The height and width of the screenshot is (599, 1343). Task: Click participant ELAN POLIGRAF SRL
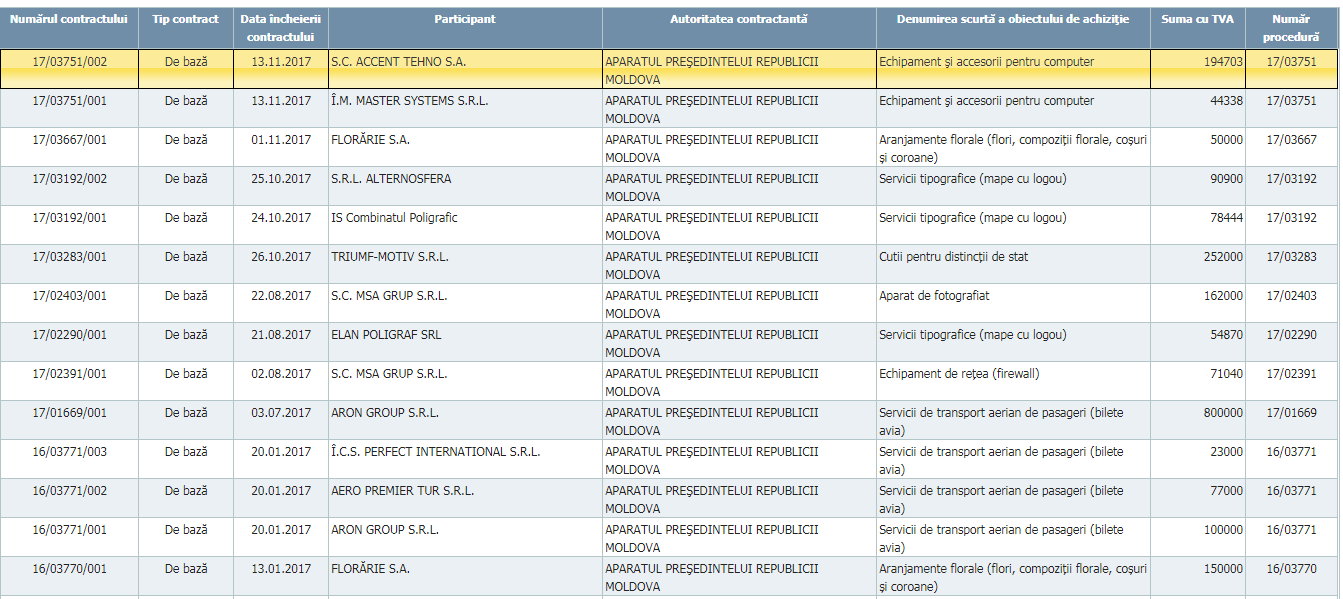(x=386, y=335)
